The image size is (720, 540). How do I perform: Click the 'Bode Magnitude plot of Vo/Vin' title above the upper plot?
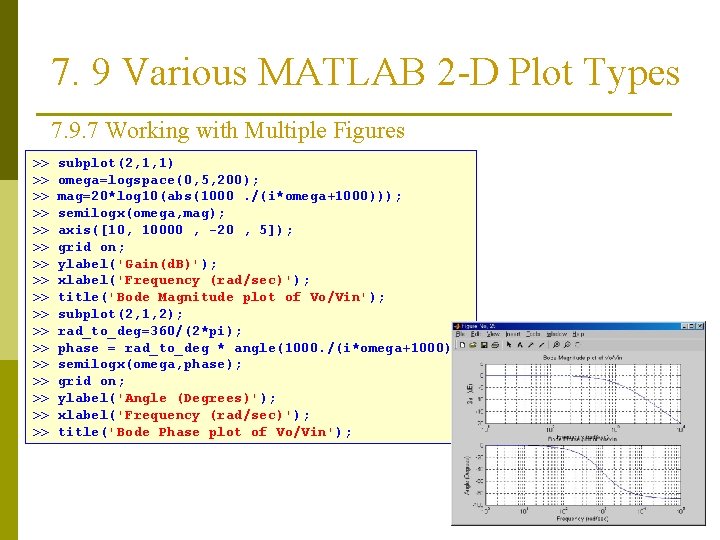pos(582,358)
